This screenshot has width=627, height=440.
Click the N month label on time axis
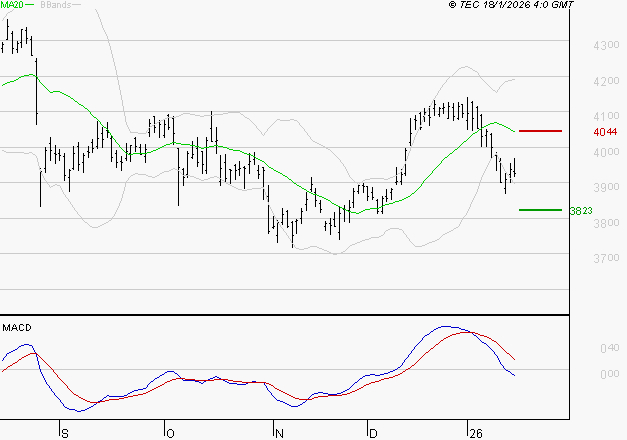click(279, 434)
